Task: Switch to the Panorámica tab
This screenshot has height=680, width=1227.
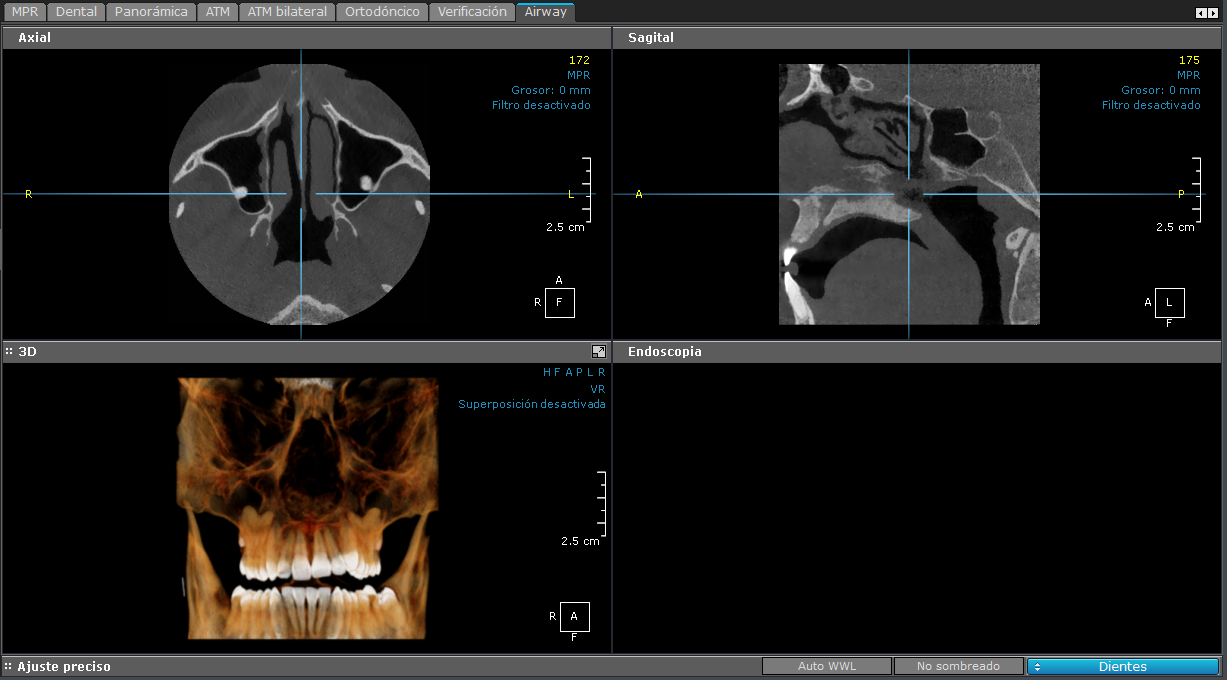Action: click(x=151, y=12)
